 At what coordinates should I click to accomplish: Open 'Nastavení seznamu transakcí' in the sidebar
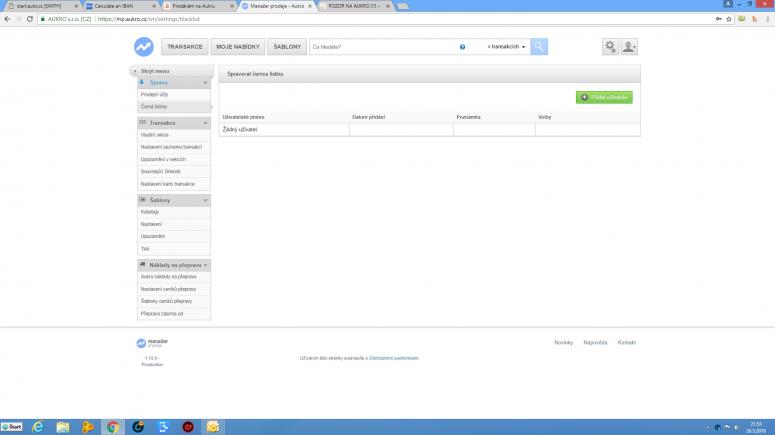coord(174,147)
